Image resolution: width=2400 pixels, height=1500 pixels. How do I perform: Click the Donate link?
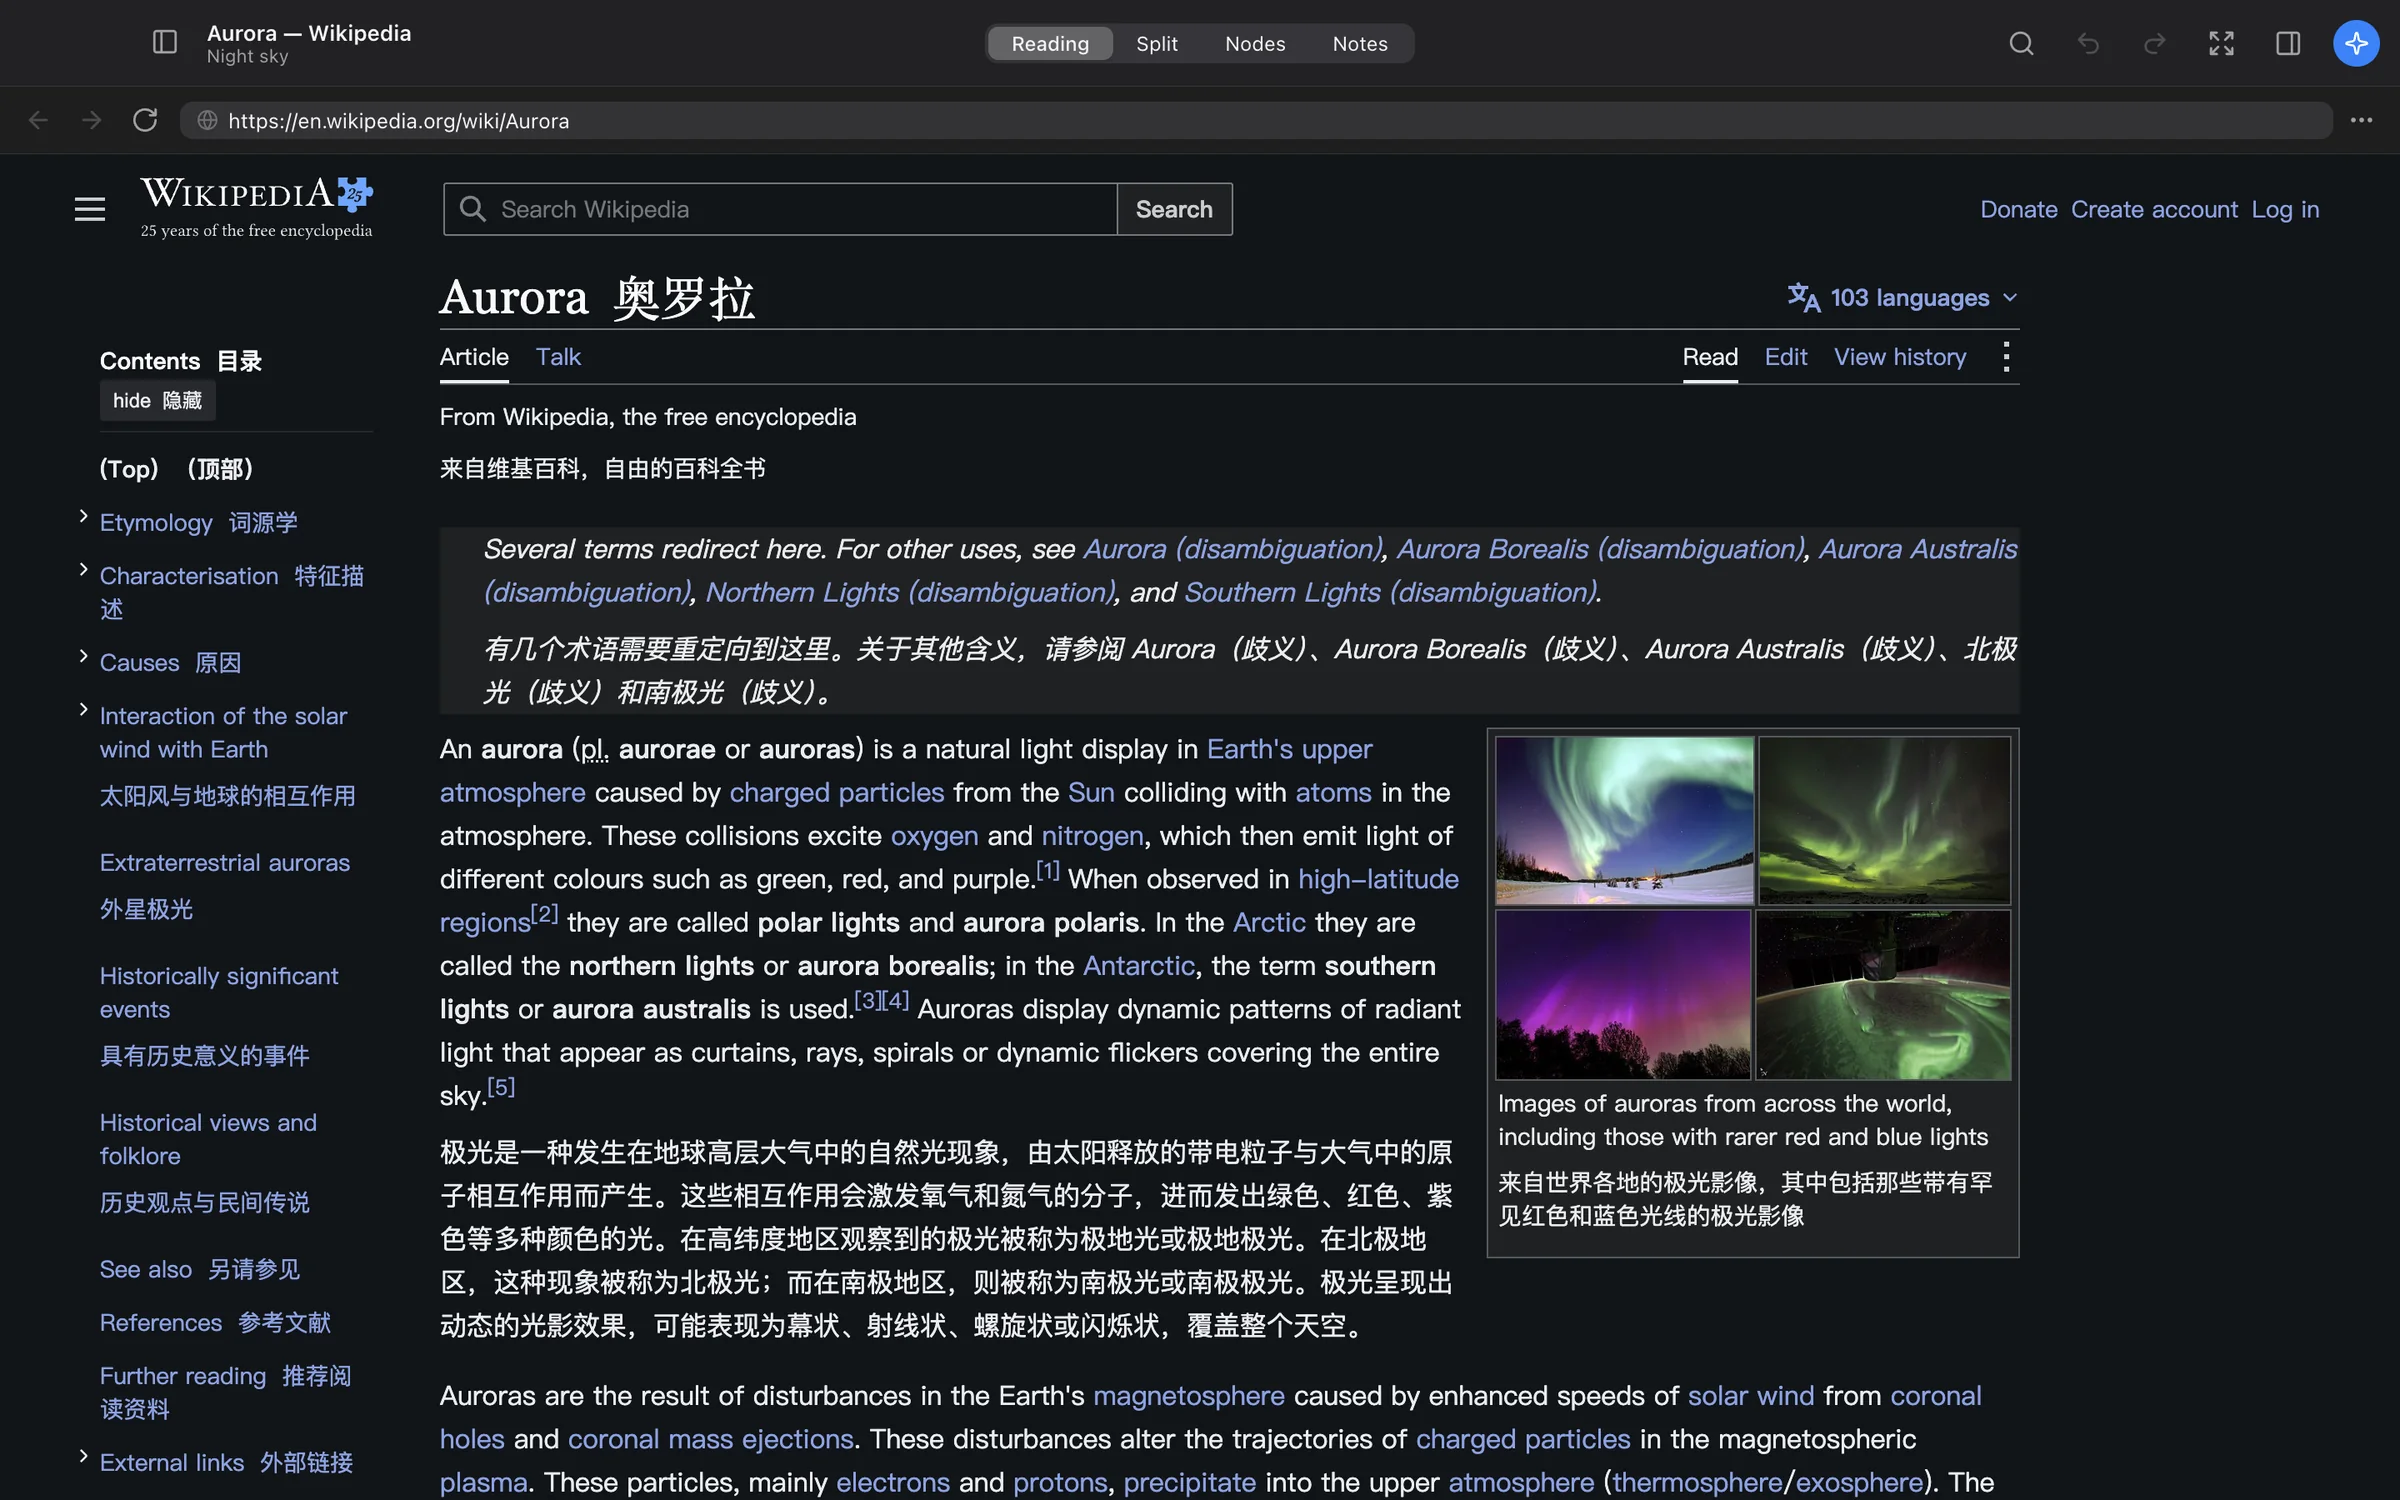click(2018, 209)
